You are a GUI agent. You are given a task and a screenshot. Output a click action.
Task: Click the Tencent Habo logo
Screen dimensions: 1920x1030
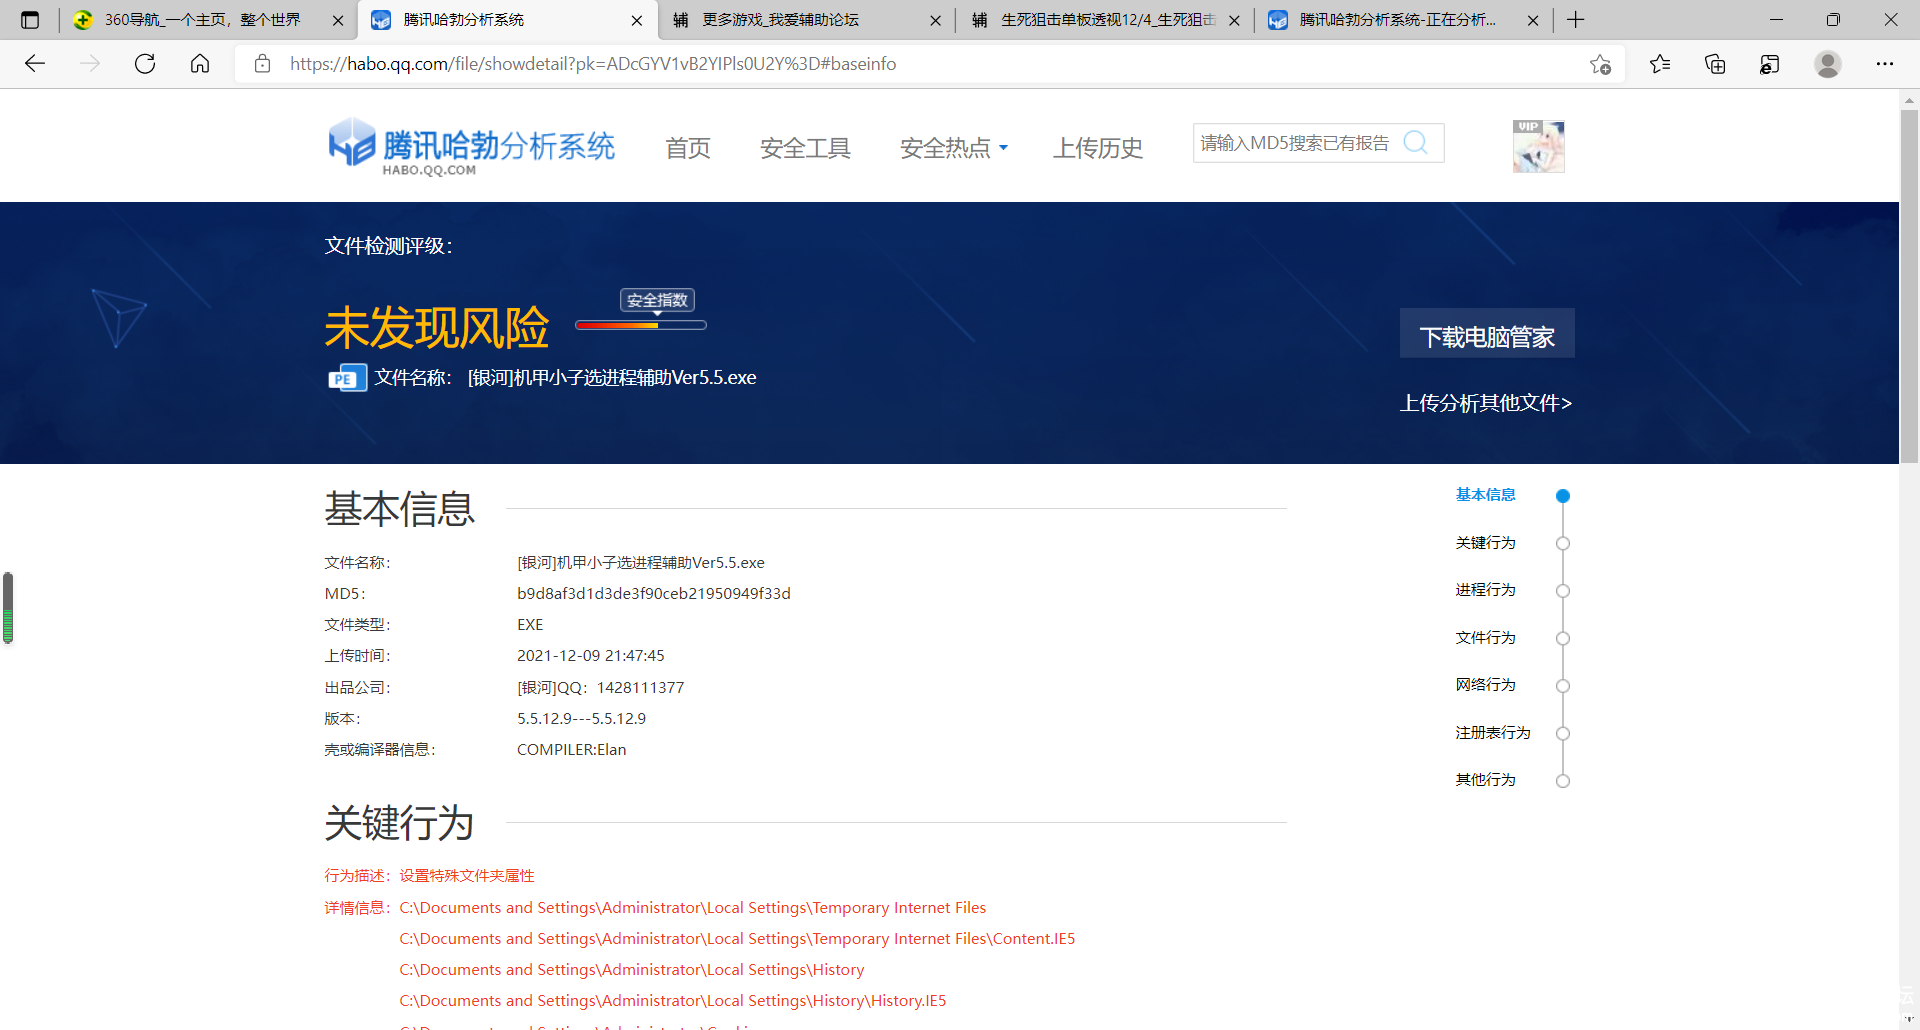coord(471,148)
